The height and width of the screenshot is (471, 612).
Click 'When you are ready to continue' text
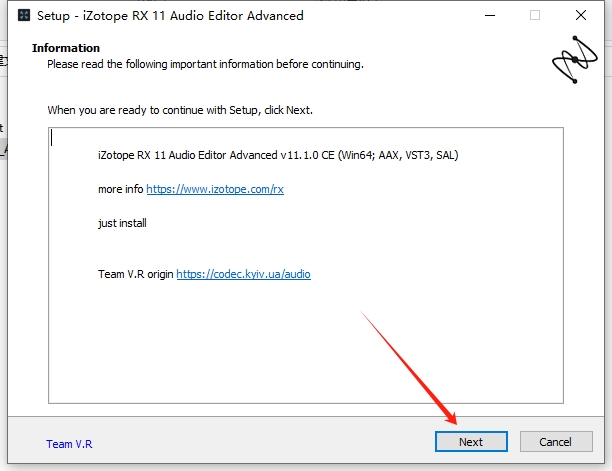tap(180, 110)
